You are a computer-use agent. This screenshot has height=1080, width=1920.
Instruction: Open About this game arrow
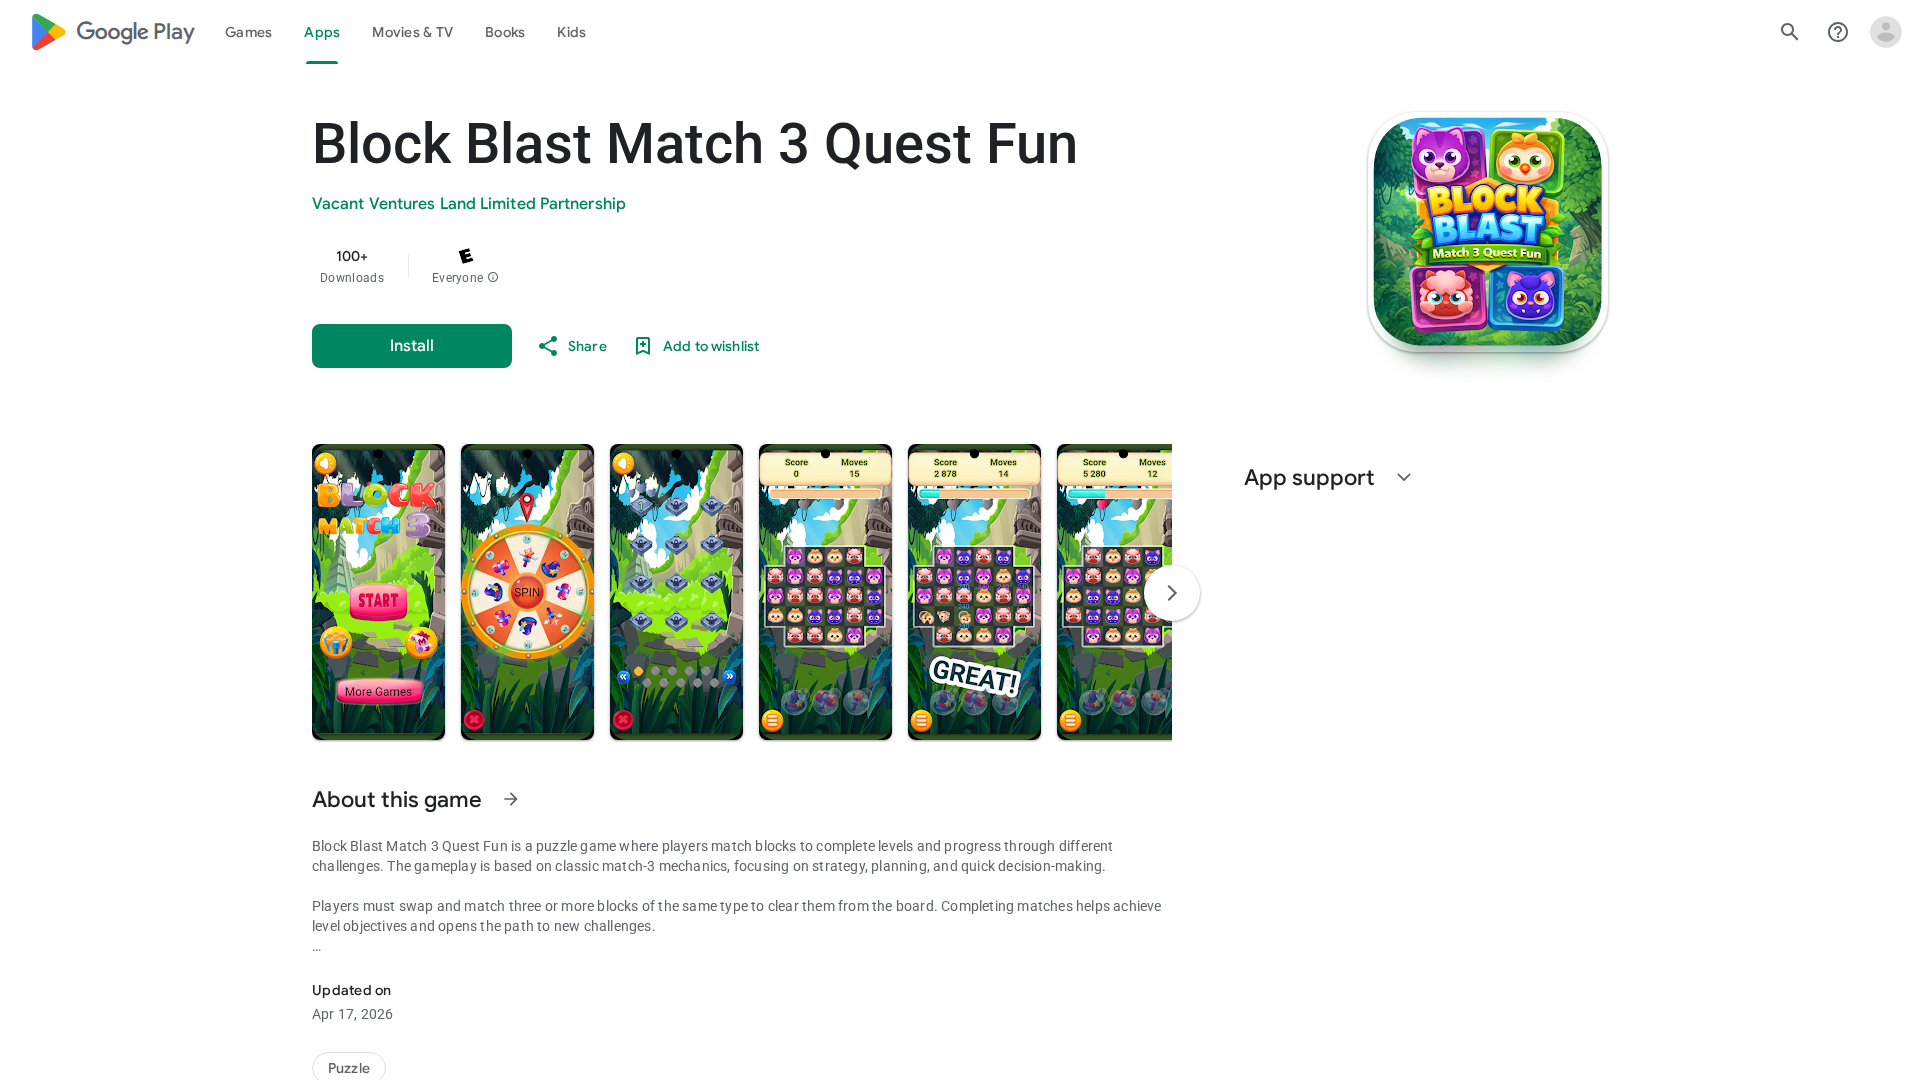(x=511, y=799)
